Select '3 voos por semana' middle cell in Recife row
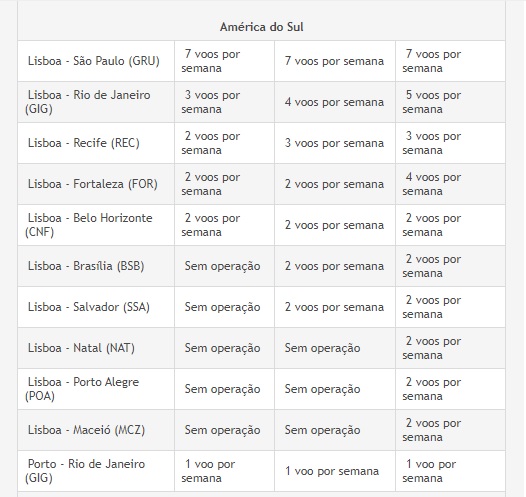 pos(334,143)
